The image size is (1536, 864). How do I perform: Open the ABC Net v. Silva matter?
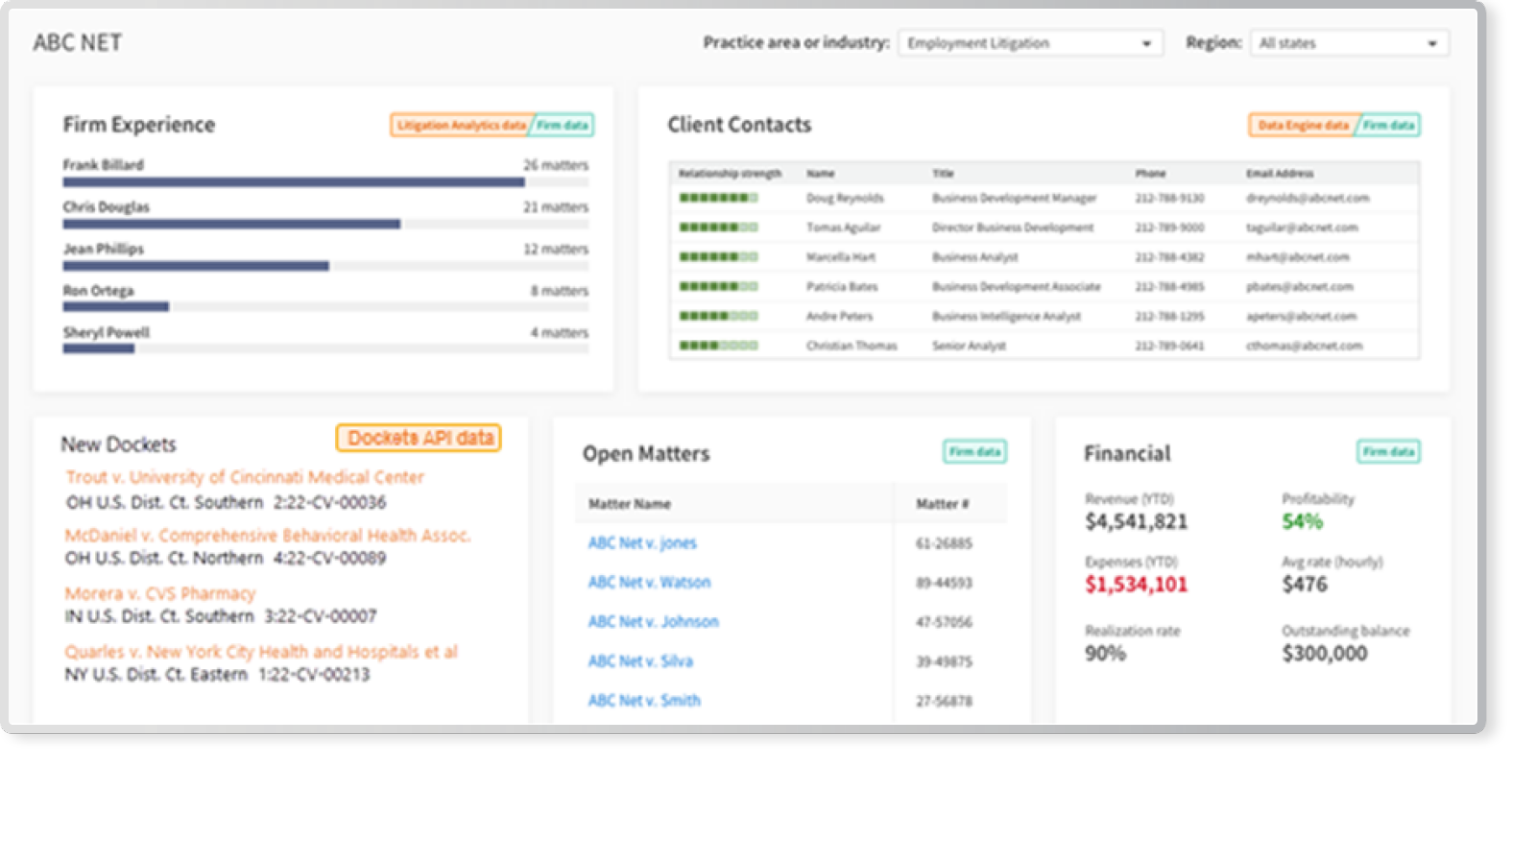pyautogui.click(x=640, y=661)
